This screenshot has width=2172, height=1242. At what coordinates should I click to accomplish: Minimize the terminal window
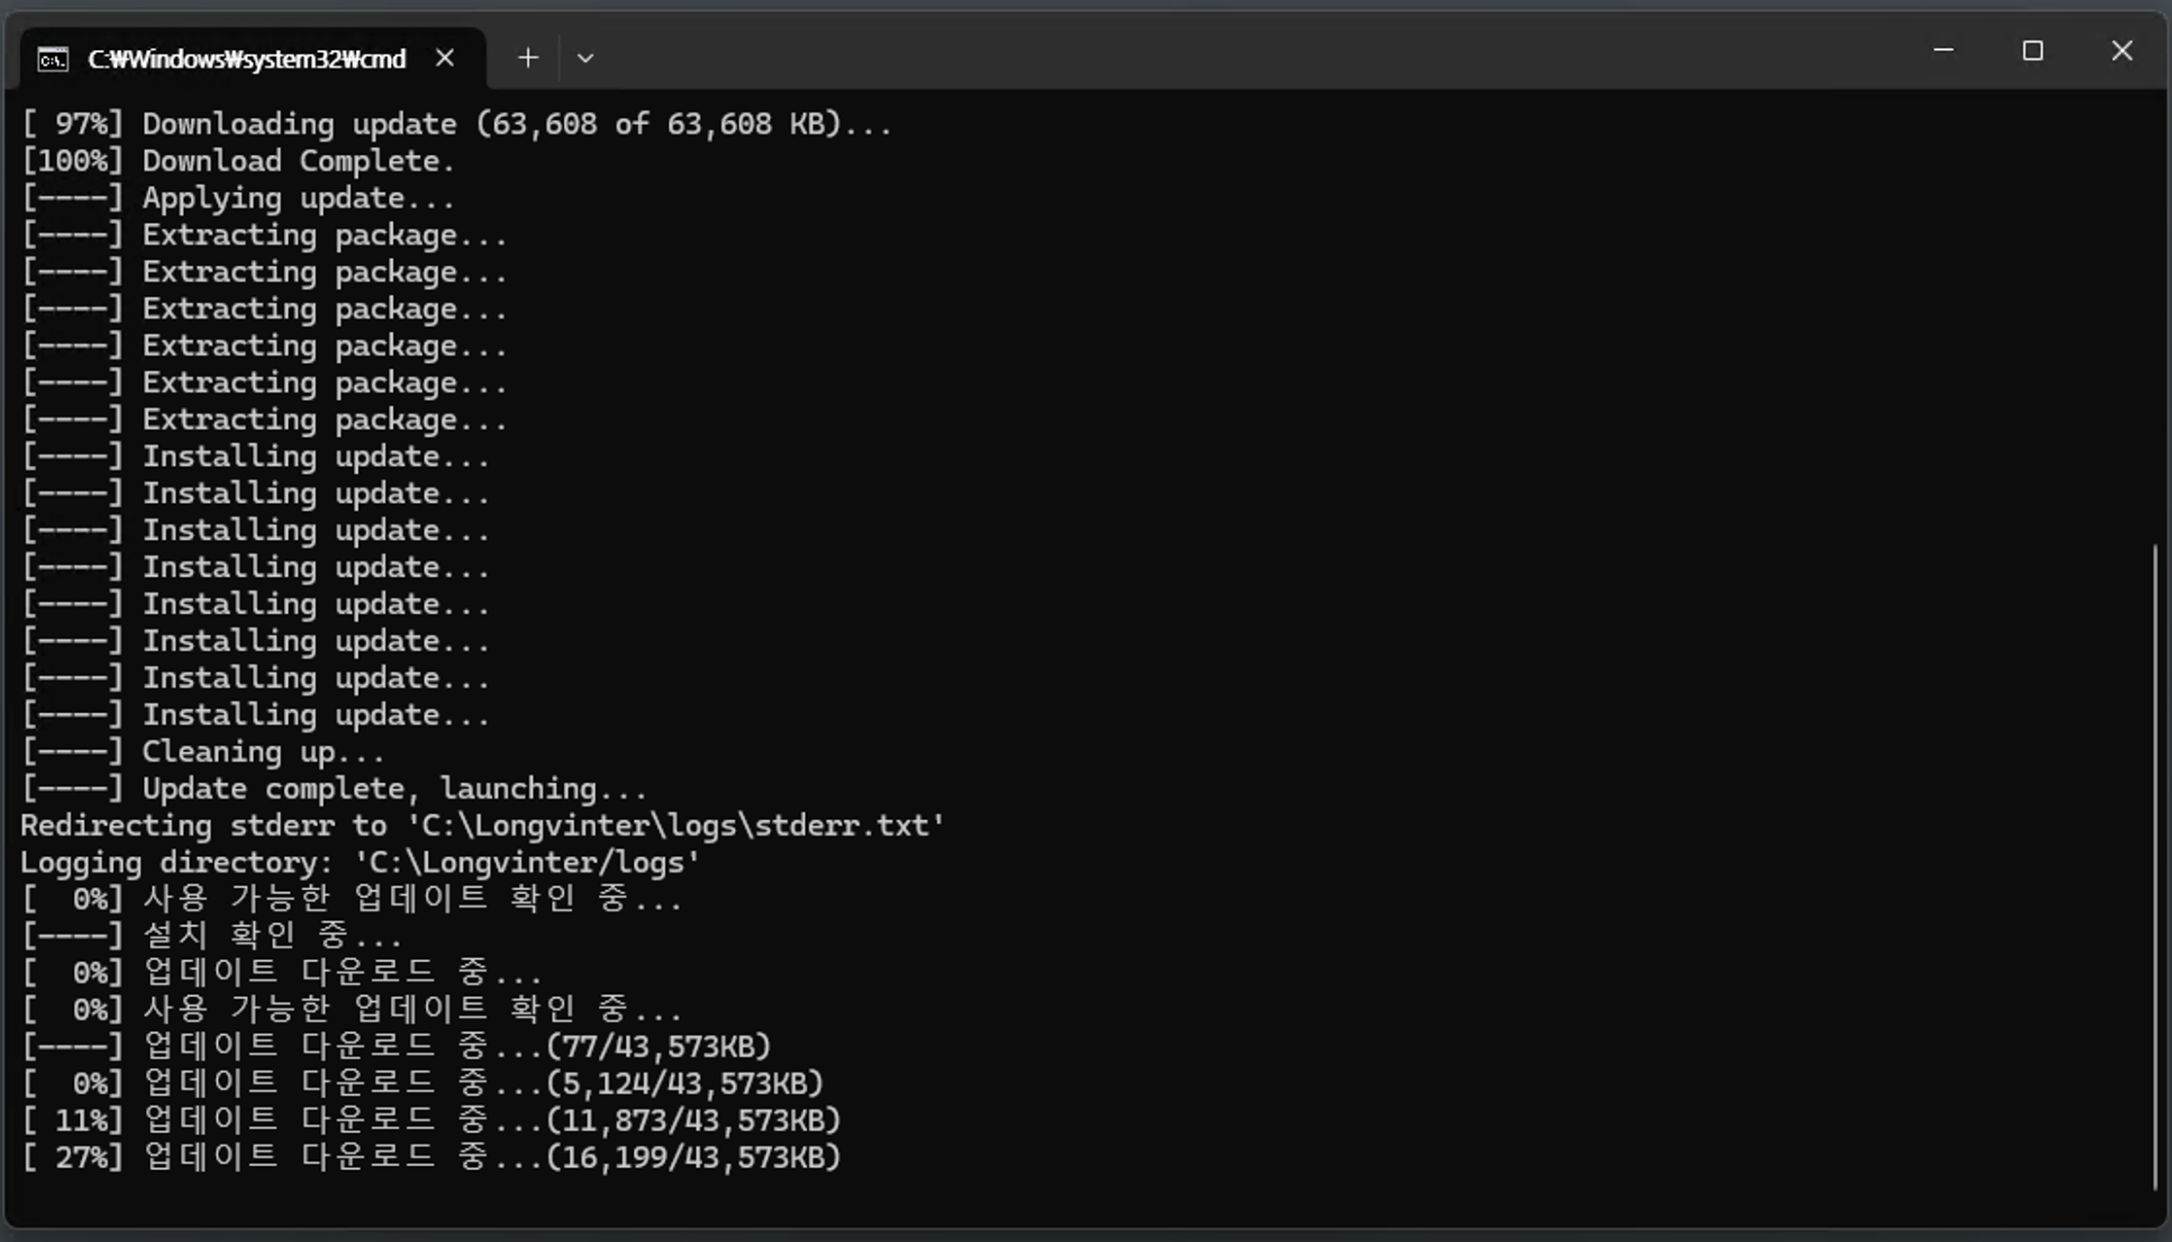1943,50
